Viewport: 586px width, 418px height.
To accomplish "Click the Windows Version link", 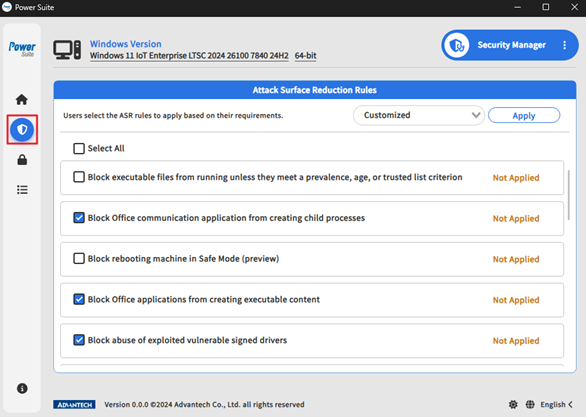I will click(126, 44).
